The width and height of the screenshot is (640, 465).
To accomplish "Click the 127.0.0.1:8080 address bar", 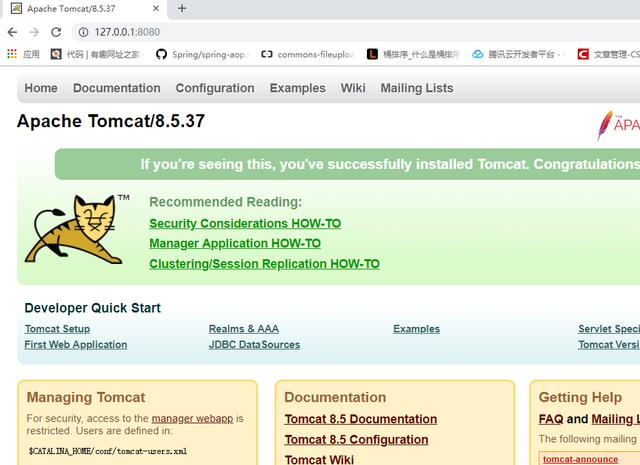I will coord(355,32).
